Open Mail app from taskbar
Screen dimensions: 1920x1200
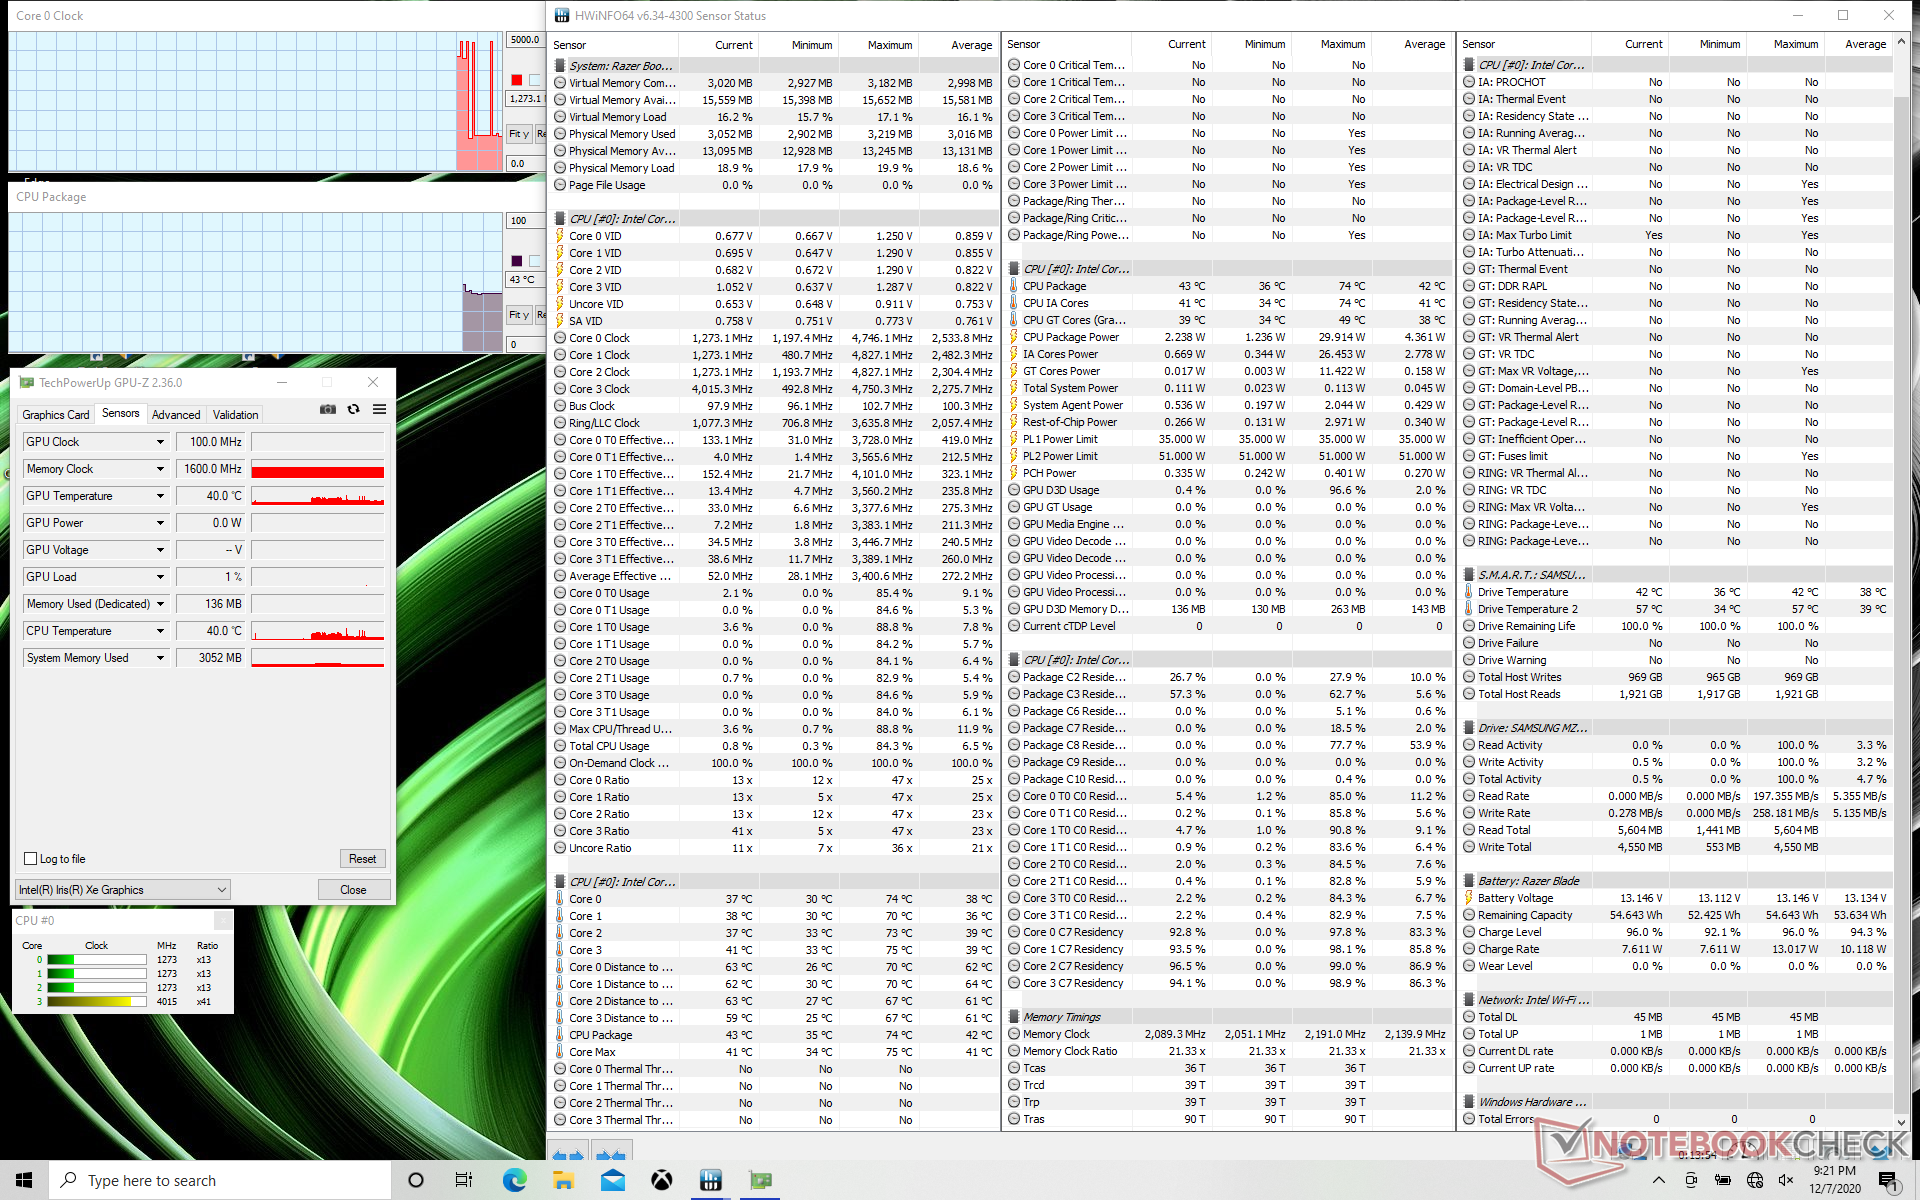pyautogui.click(x=612, y=1180)
